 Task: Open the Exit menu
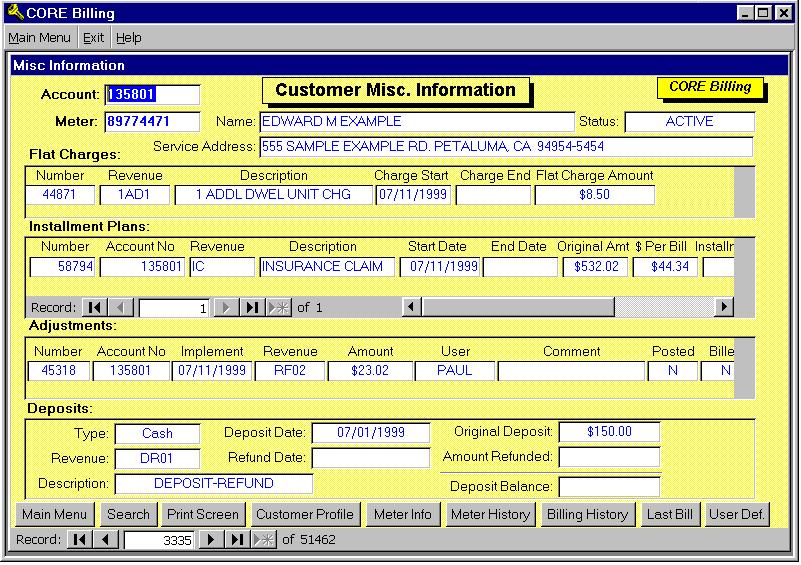[x=93, y=38]
